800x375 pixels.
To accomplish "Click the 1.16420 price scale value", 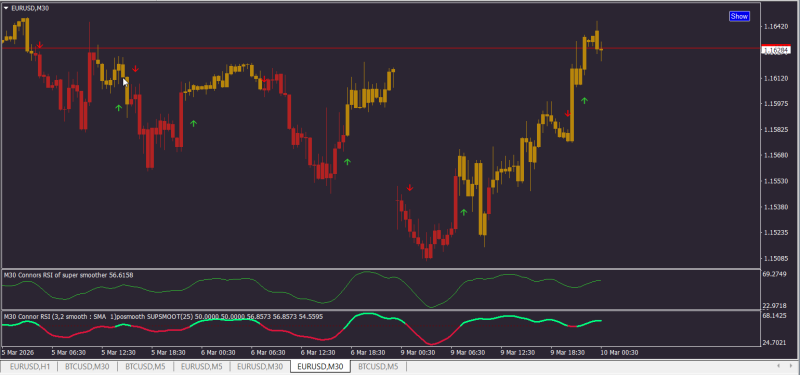I will tap(777, 27).
